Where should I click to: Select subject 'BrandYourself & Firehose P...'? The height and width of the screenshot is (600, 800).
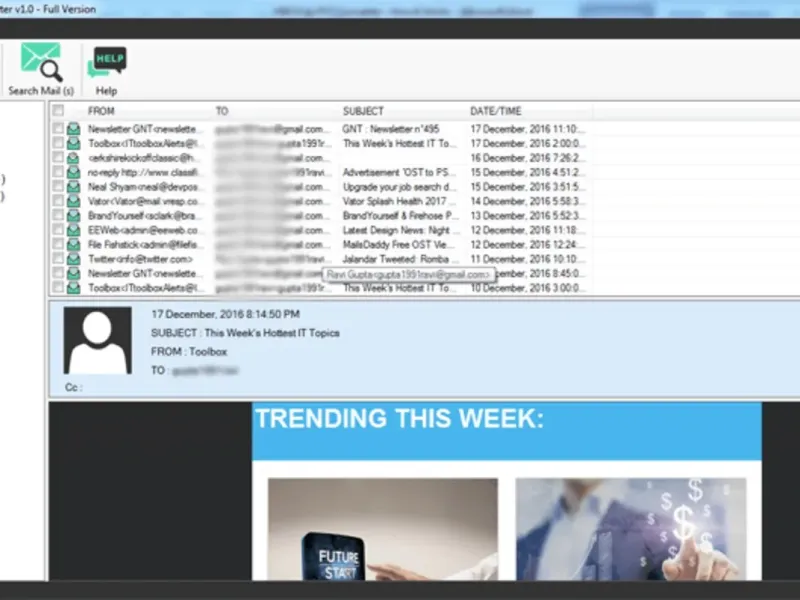[401, 215]
